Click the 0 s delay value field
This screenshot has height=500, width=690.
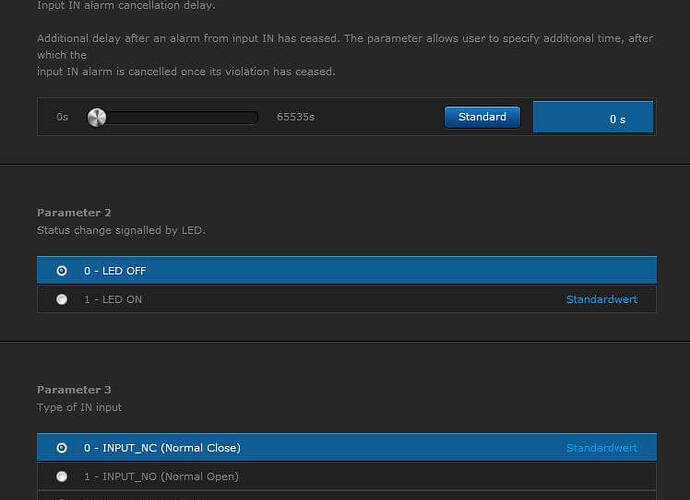point(593,118)
